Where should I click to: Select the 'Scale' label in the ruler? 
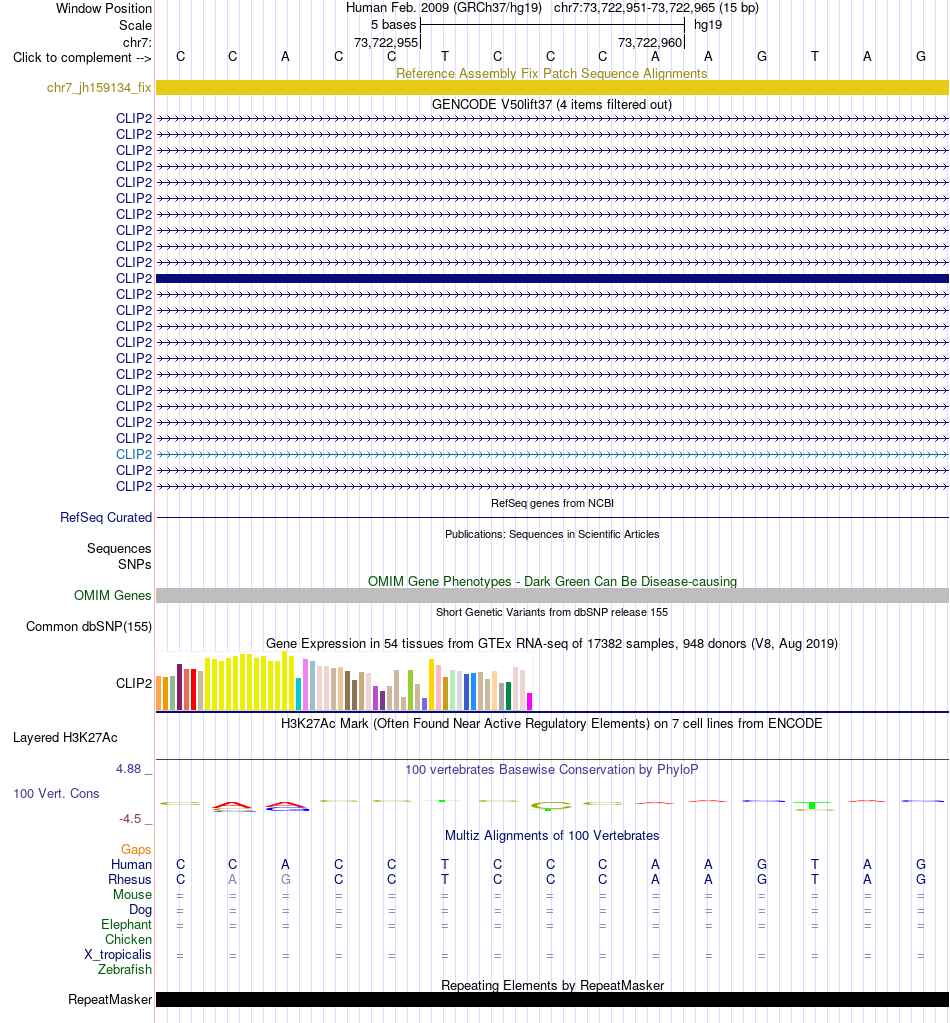[135, 25]
